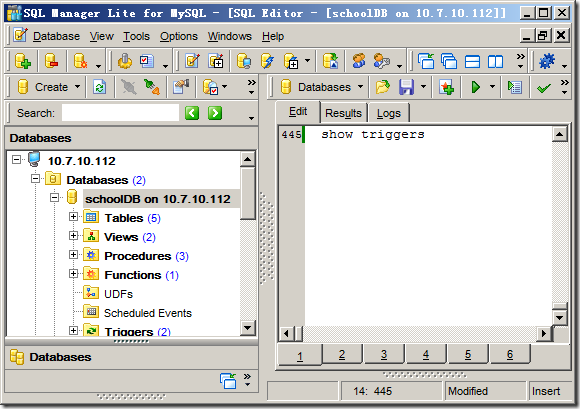Click the Search Next green arrow
Screen dimensions: 580x409
215,113
